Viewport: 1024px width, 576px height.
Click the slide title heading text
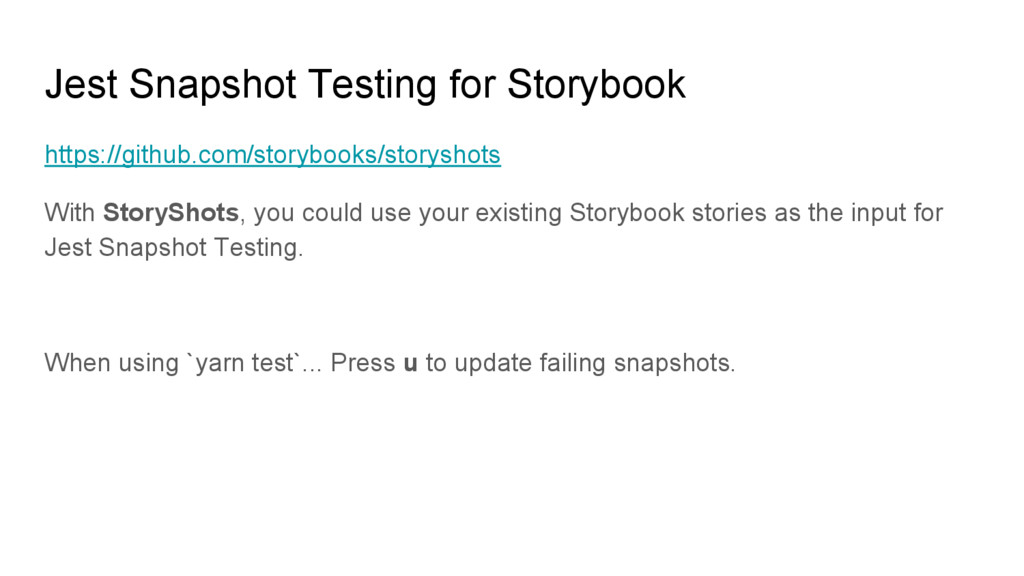(365, 85)
